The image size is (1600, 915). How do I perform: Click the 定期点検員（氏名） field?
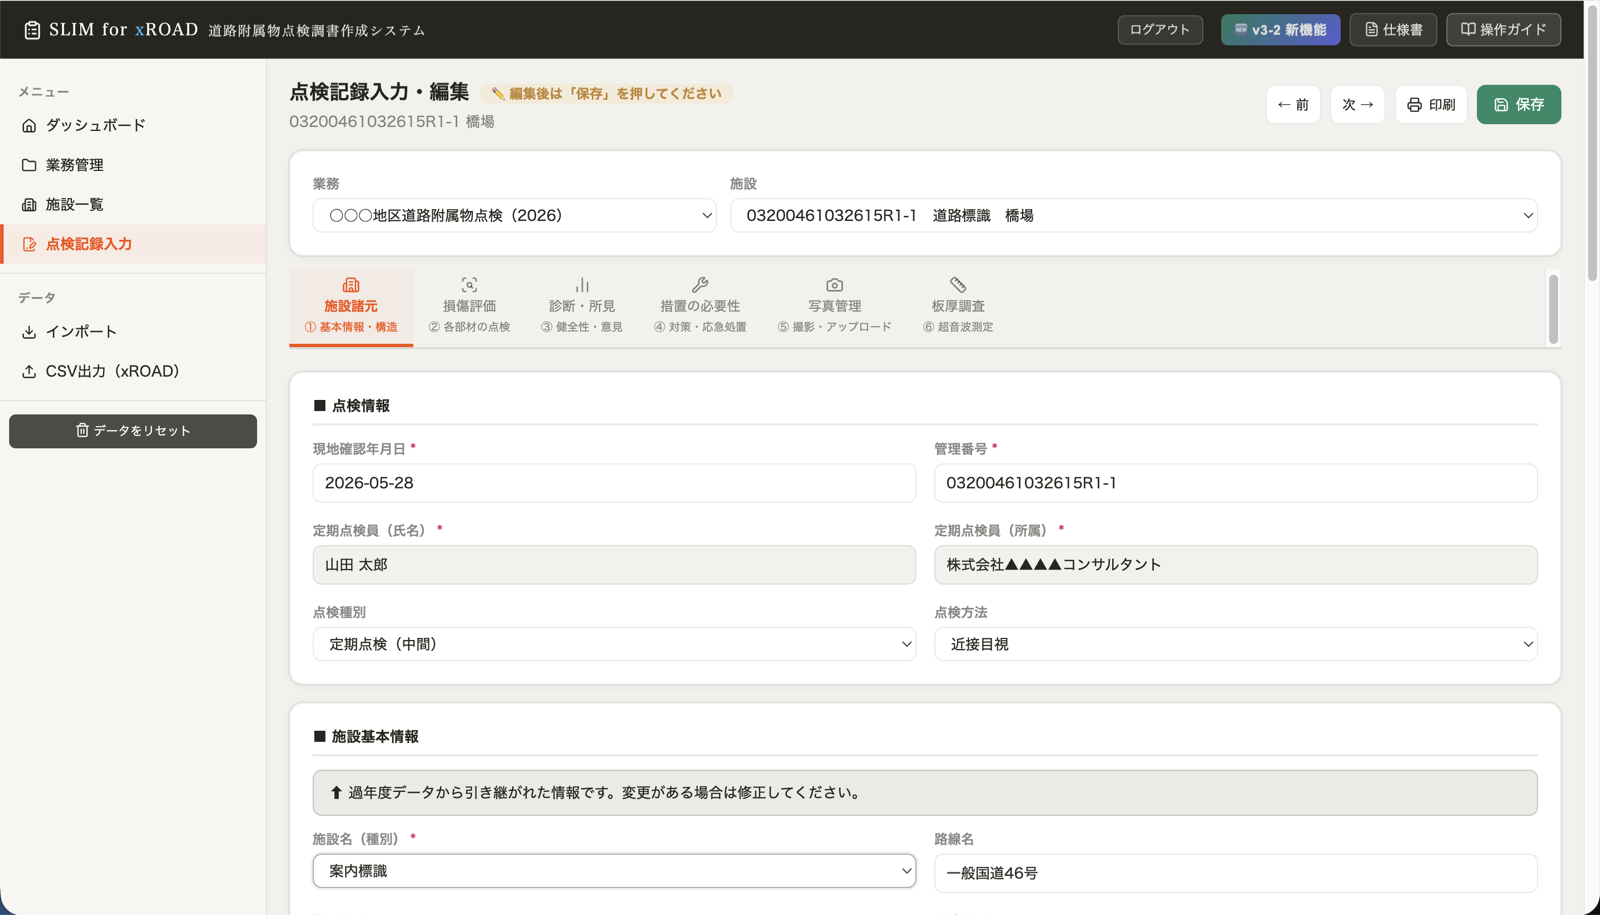[x=614, y=565]
